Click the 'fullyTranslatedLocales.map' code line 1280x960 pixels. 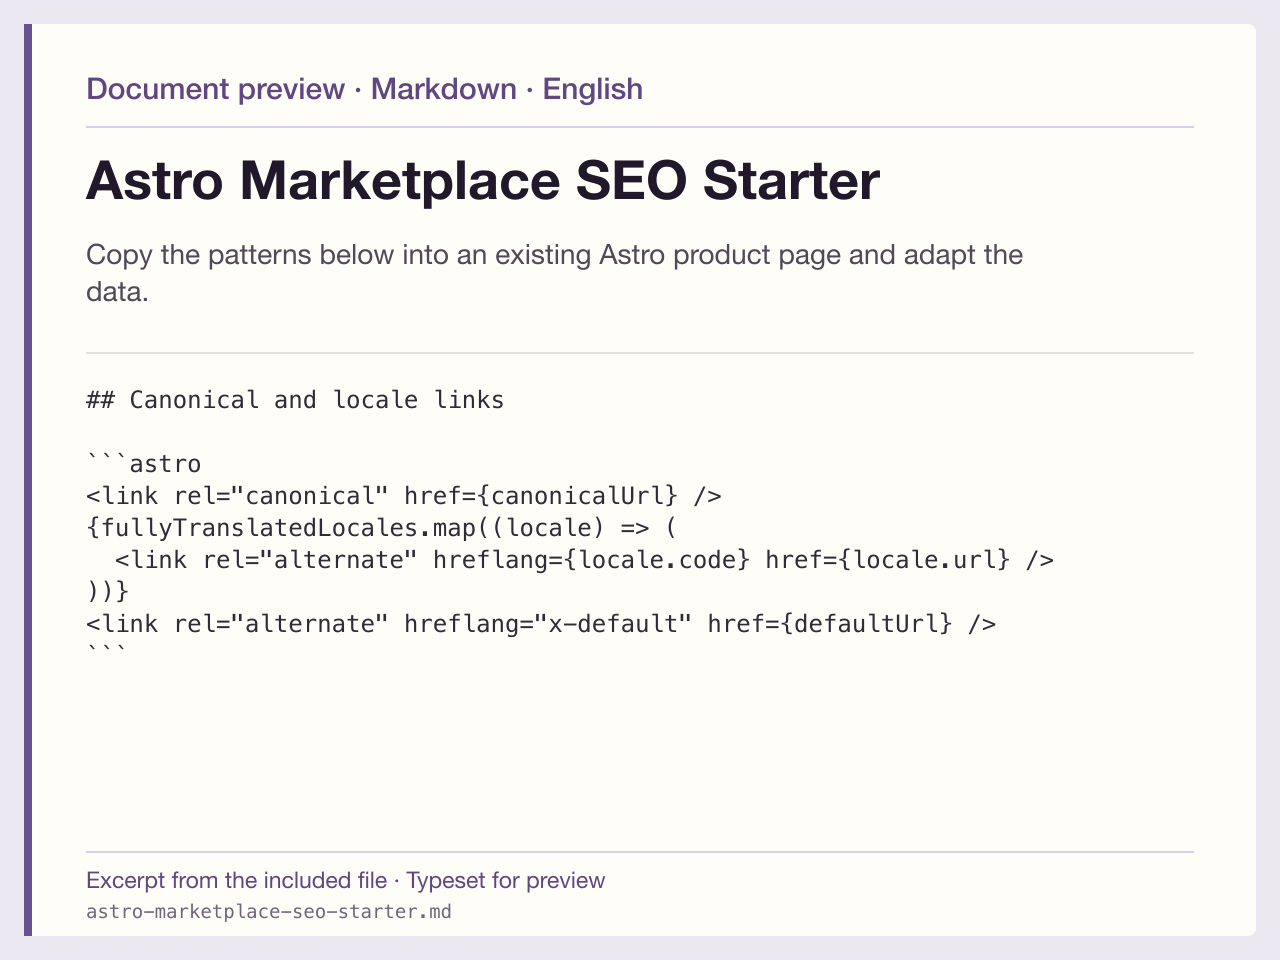tap(382, 528)
